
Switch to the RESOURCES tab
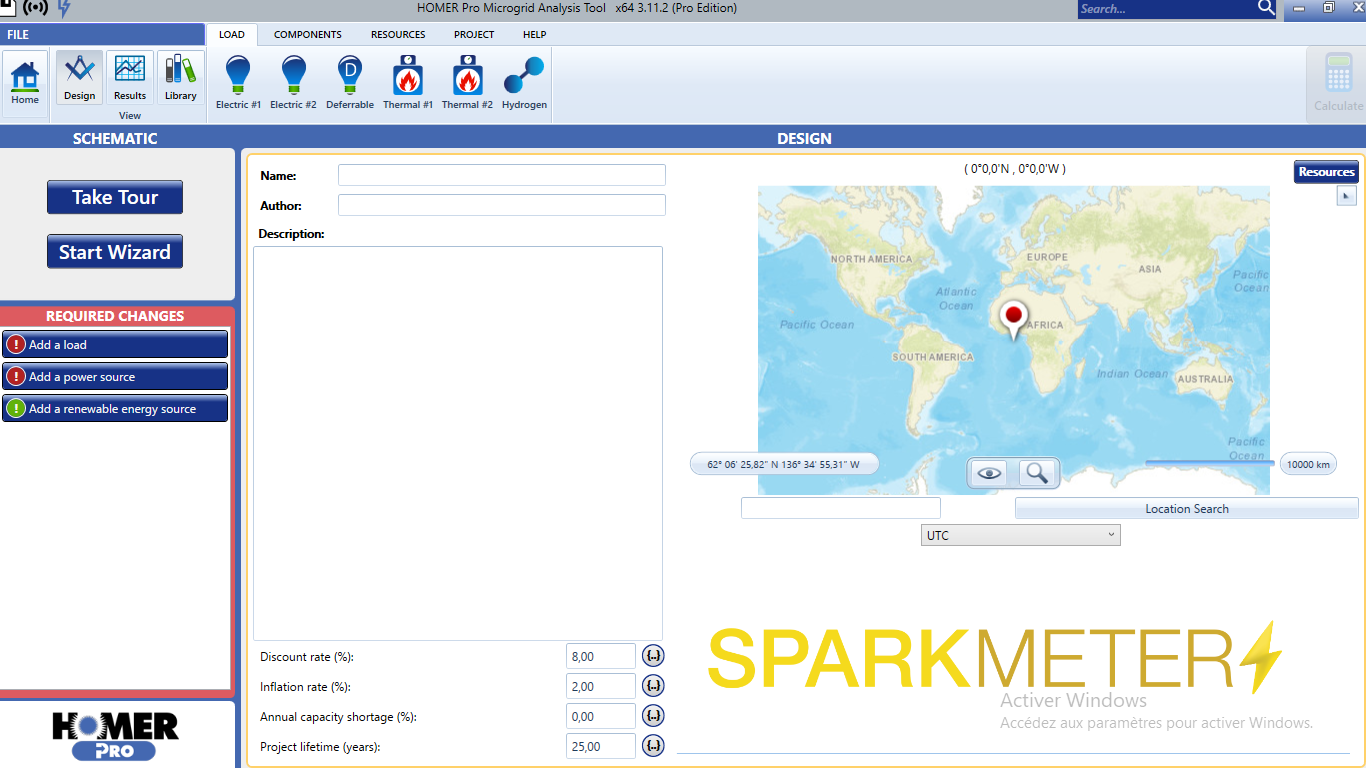(x=398, y=34)
